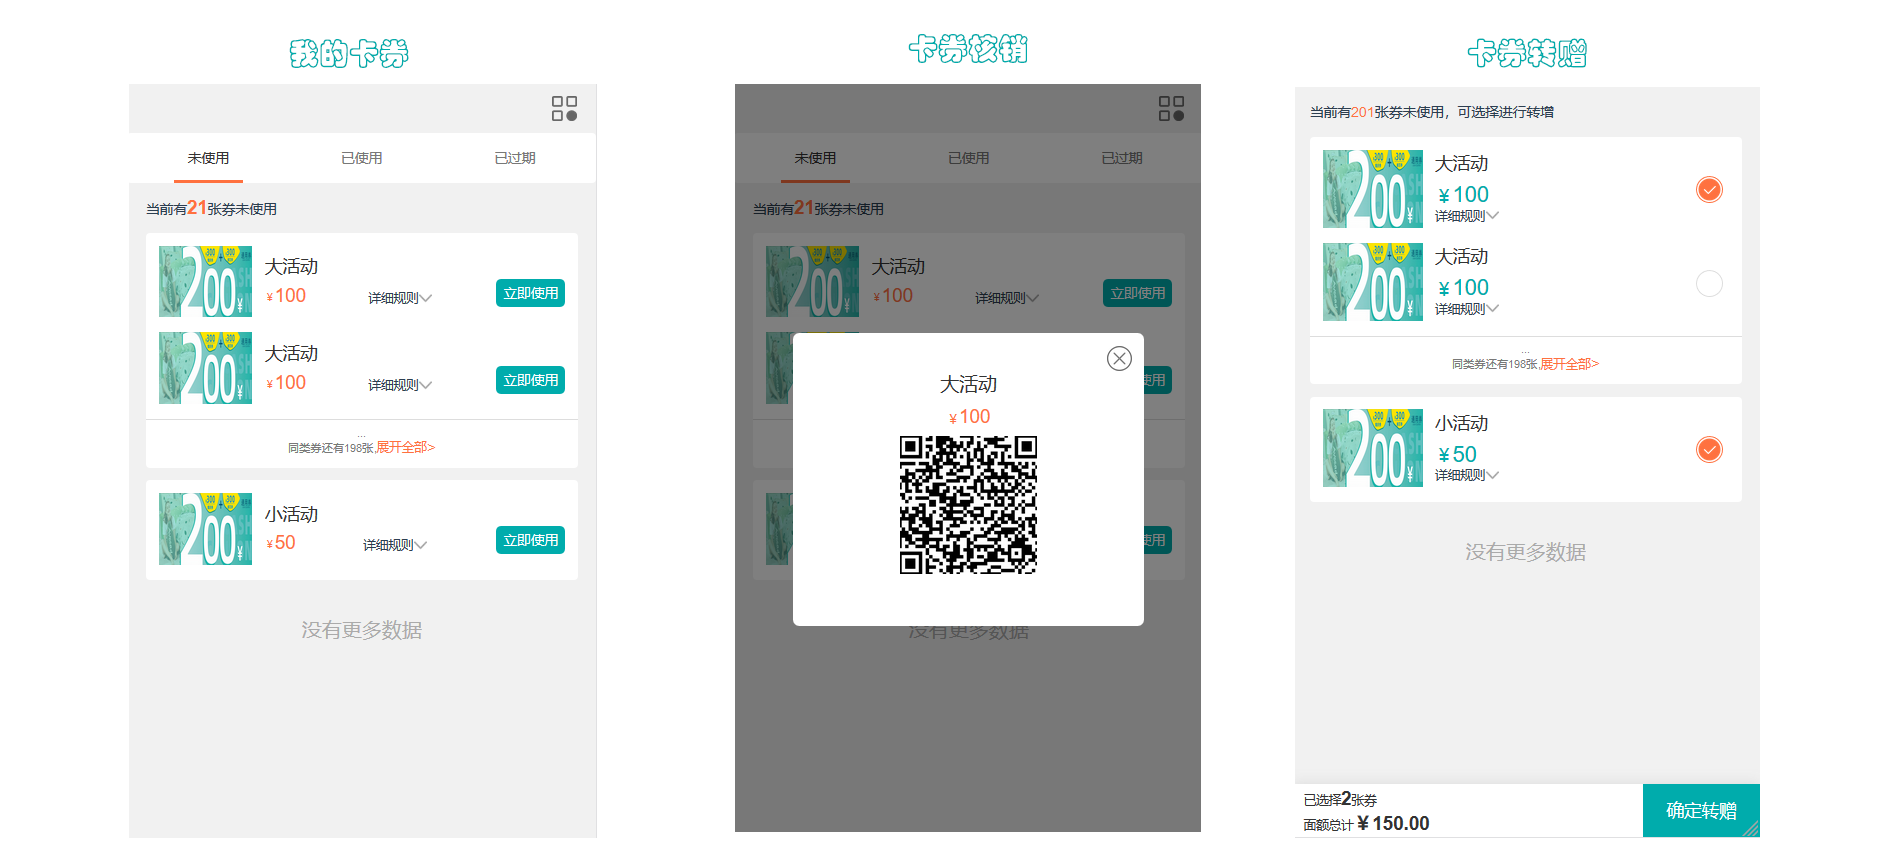Click second 大活动 coupon image in My Coupons
1896x862 pixels.
tap(205, 368)
